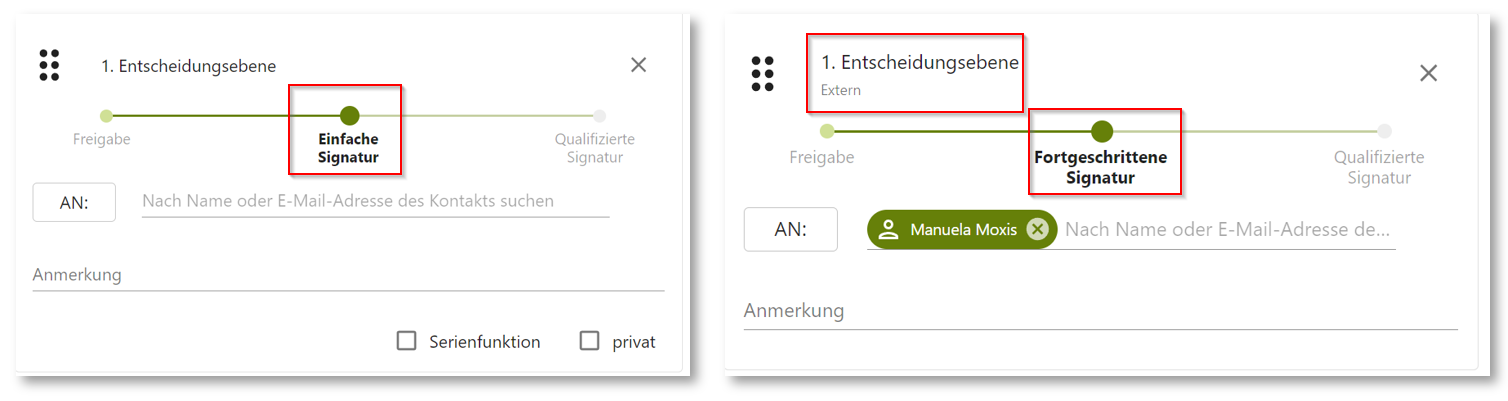The height and width of the screenshot is (401, 1508).
Task: Select Fortgeschrittene Signatur slider point
Action: (1102, 131)
